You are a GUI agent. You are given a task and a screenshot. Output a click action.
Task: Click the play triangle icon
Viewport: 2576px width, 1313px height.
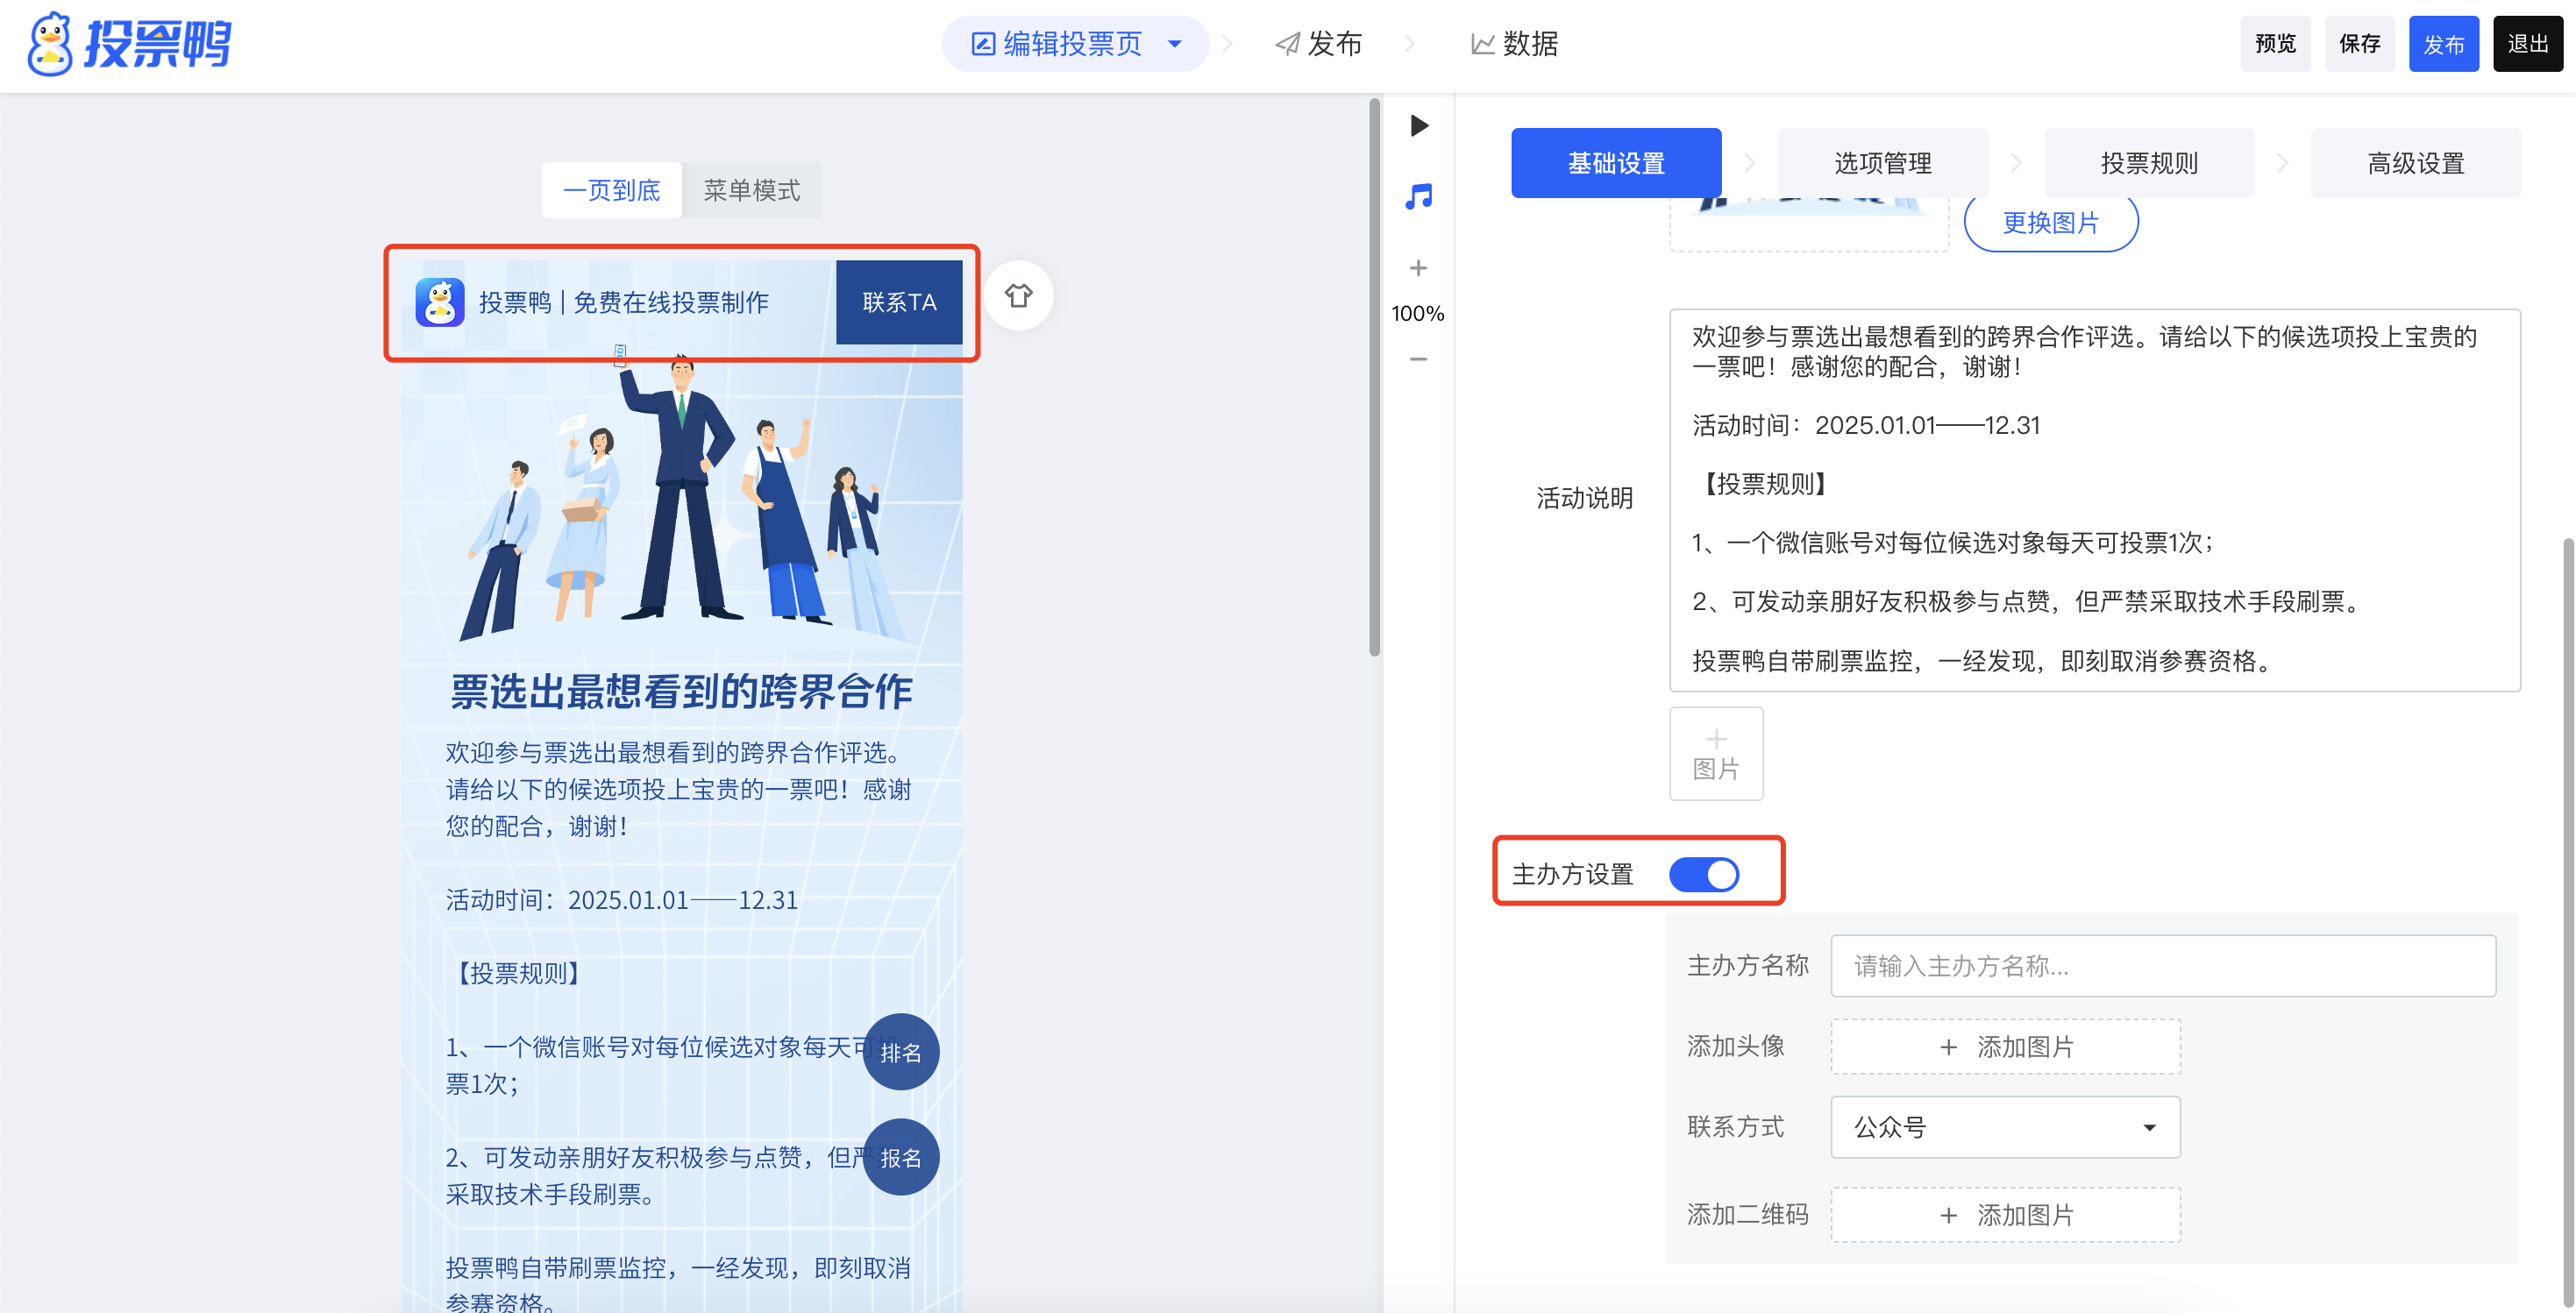point(1418,126)
